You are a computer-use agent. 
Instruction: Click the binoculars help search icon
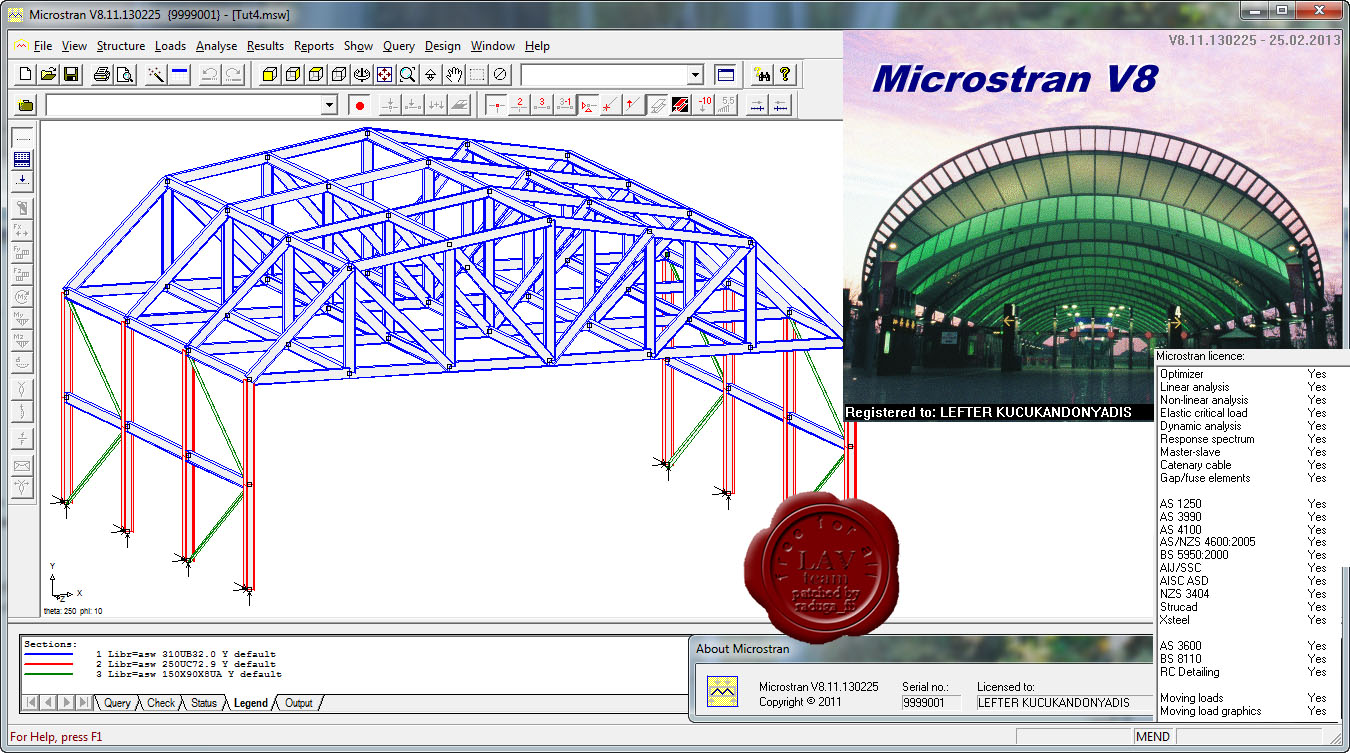tap(763, 75)
